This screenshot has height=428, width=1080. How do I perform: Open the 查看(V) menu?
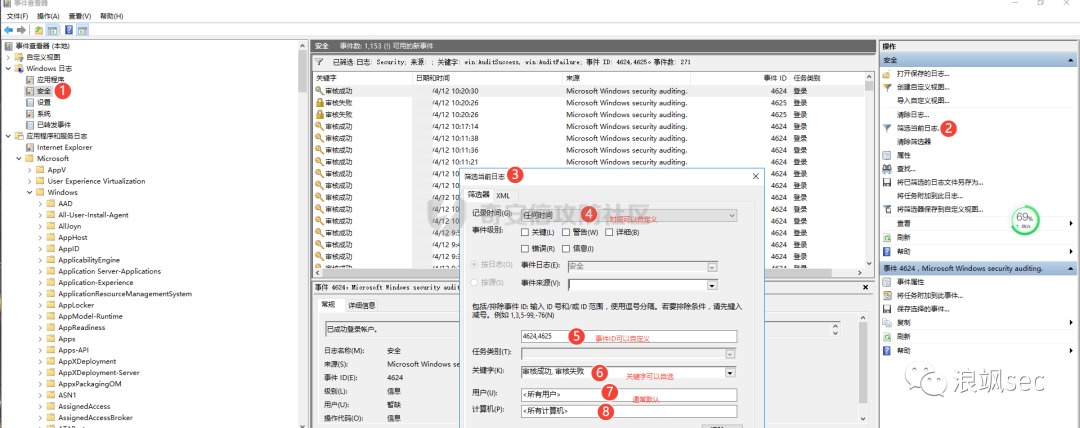click(79, 16)
